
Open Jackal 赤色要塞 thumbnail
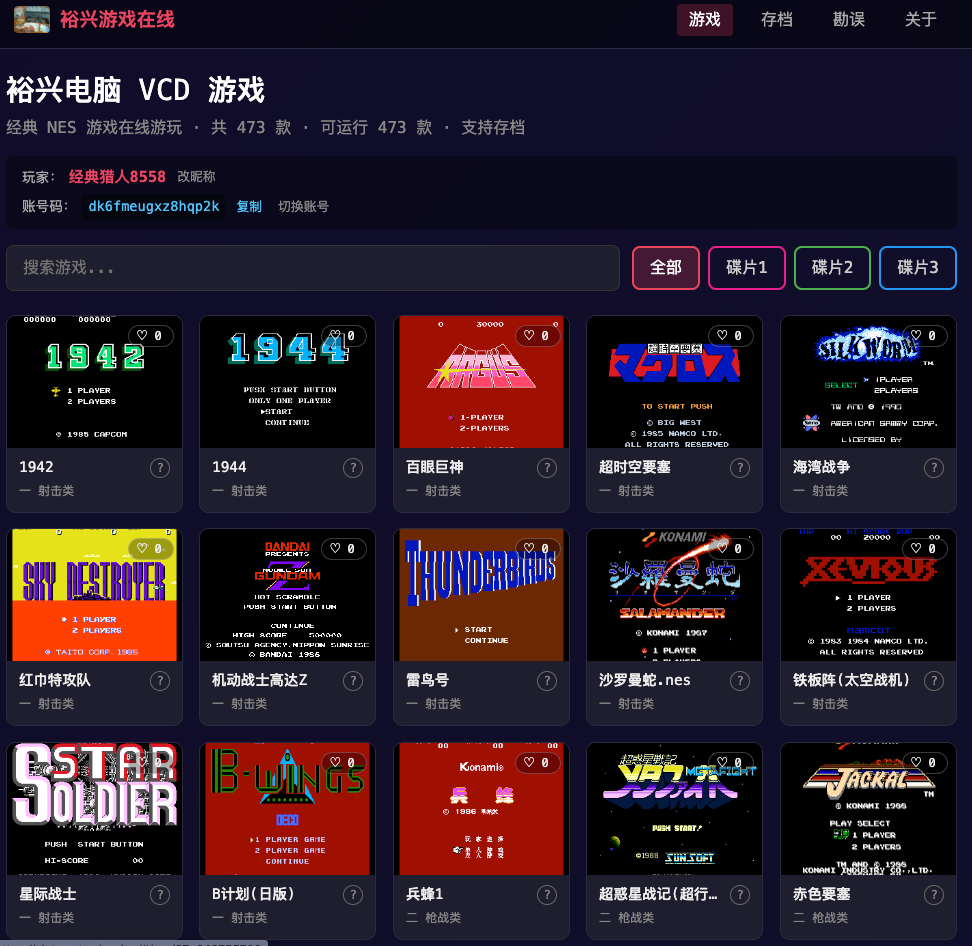point(868,809)
